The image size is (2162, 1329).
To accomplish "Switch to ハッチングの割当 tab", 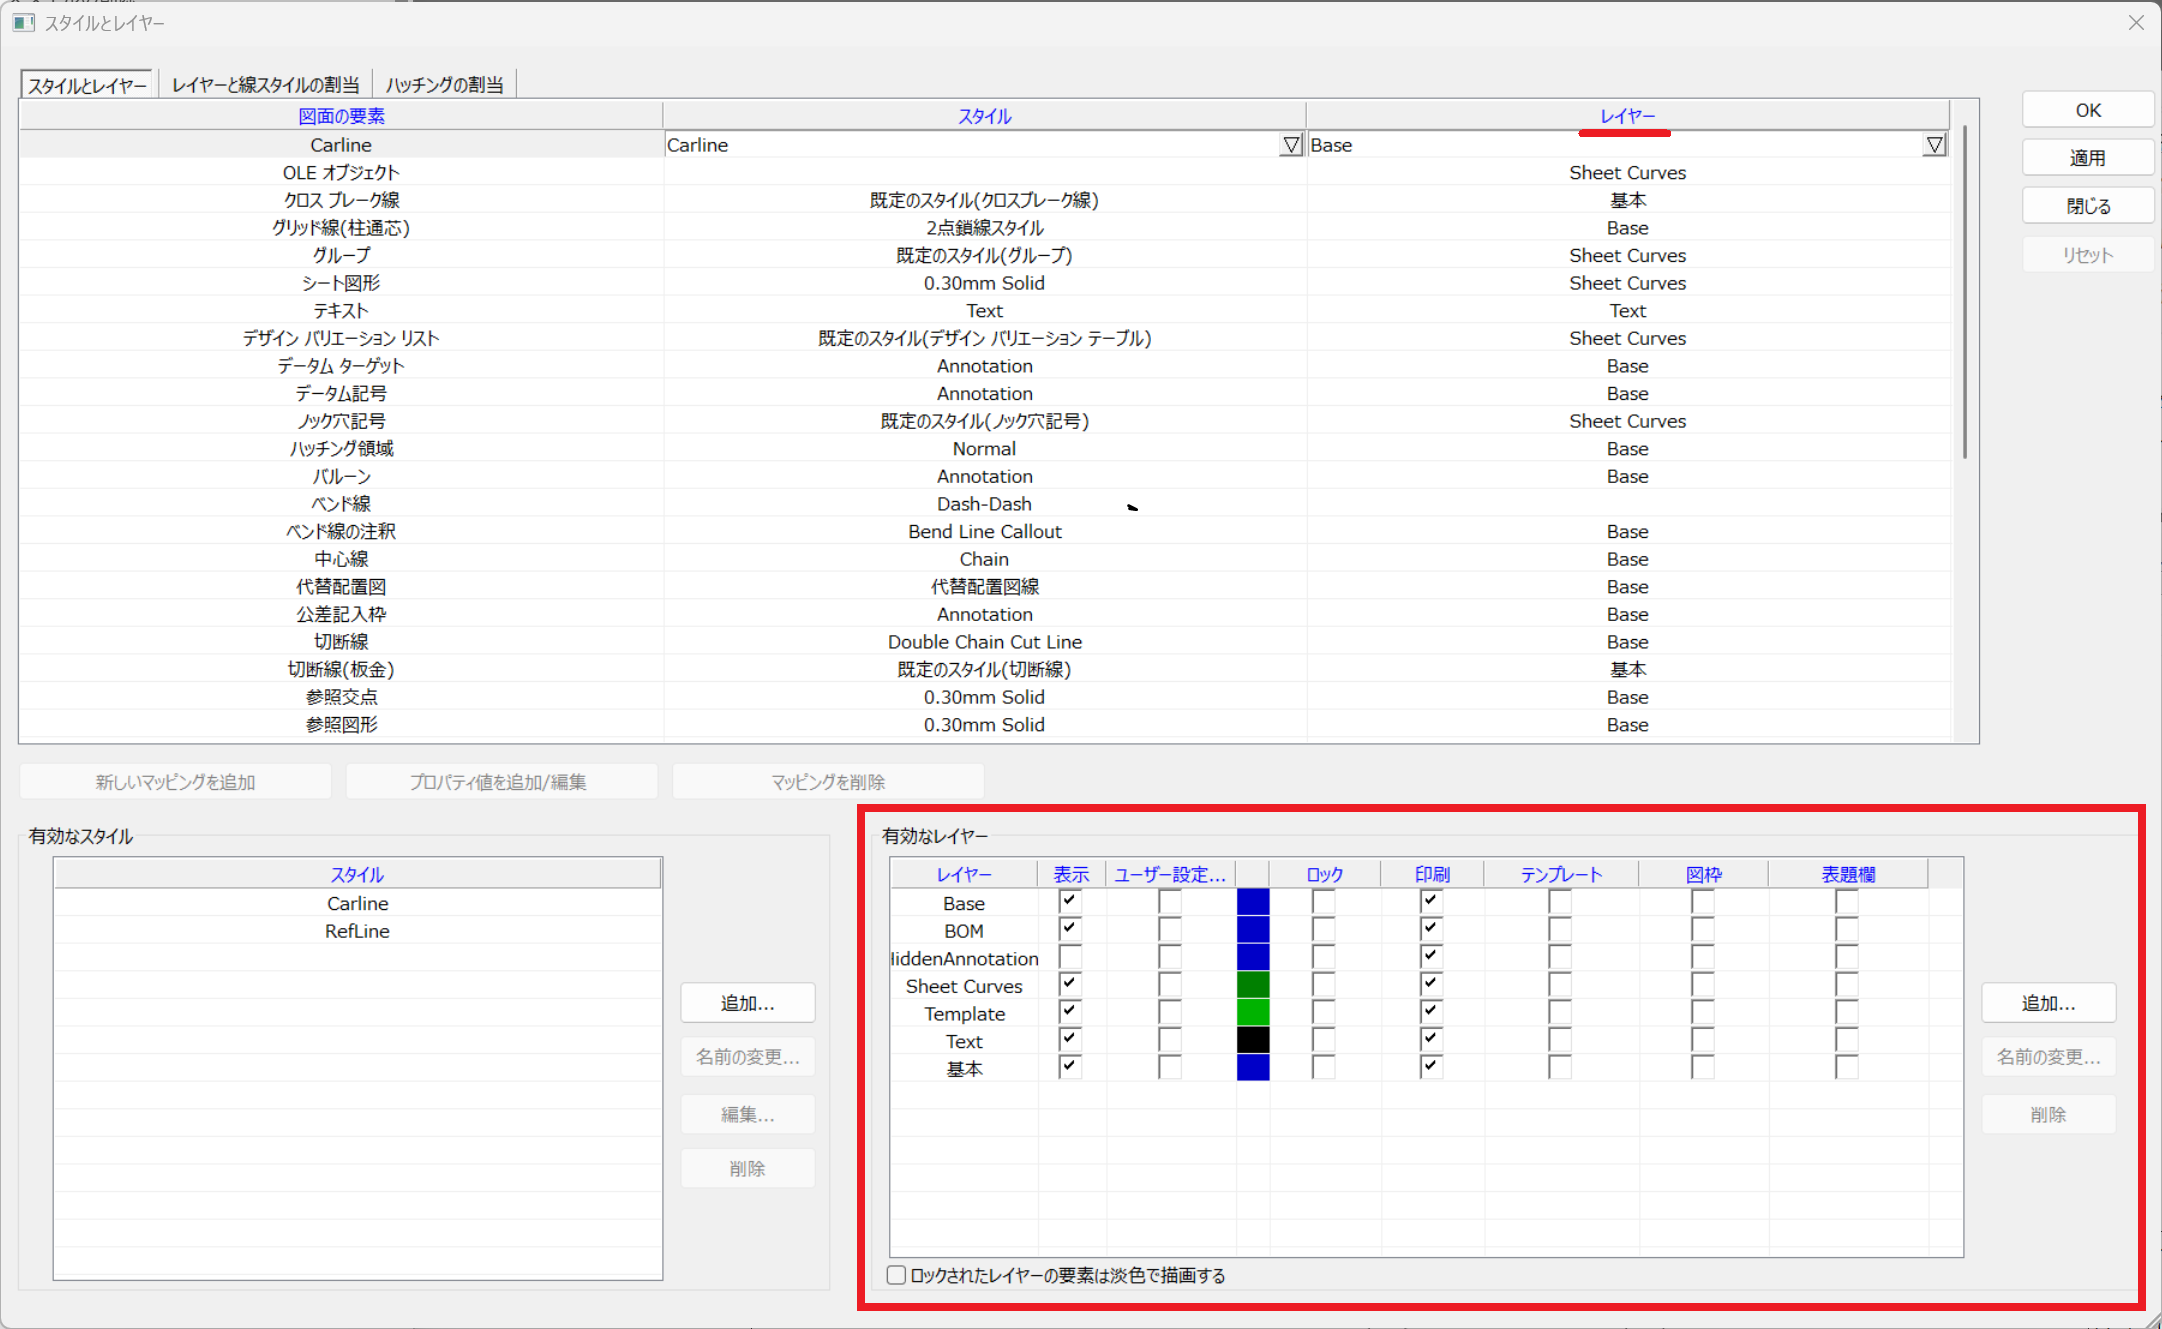I will pos(444,85).
